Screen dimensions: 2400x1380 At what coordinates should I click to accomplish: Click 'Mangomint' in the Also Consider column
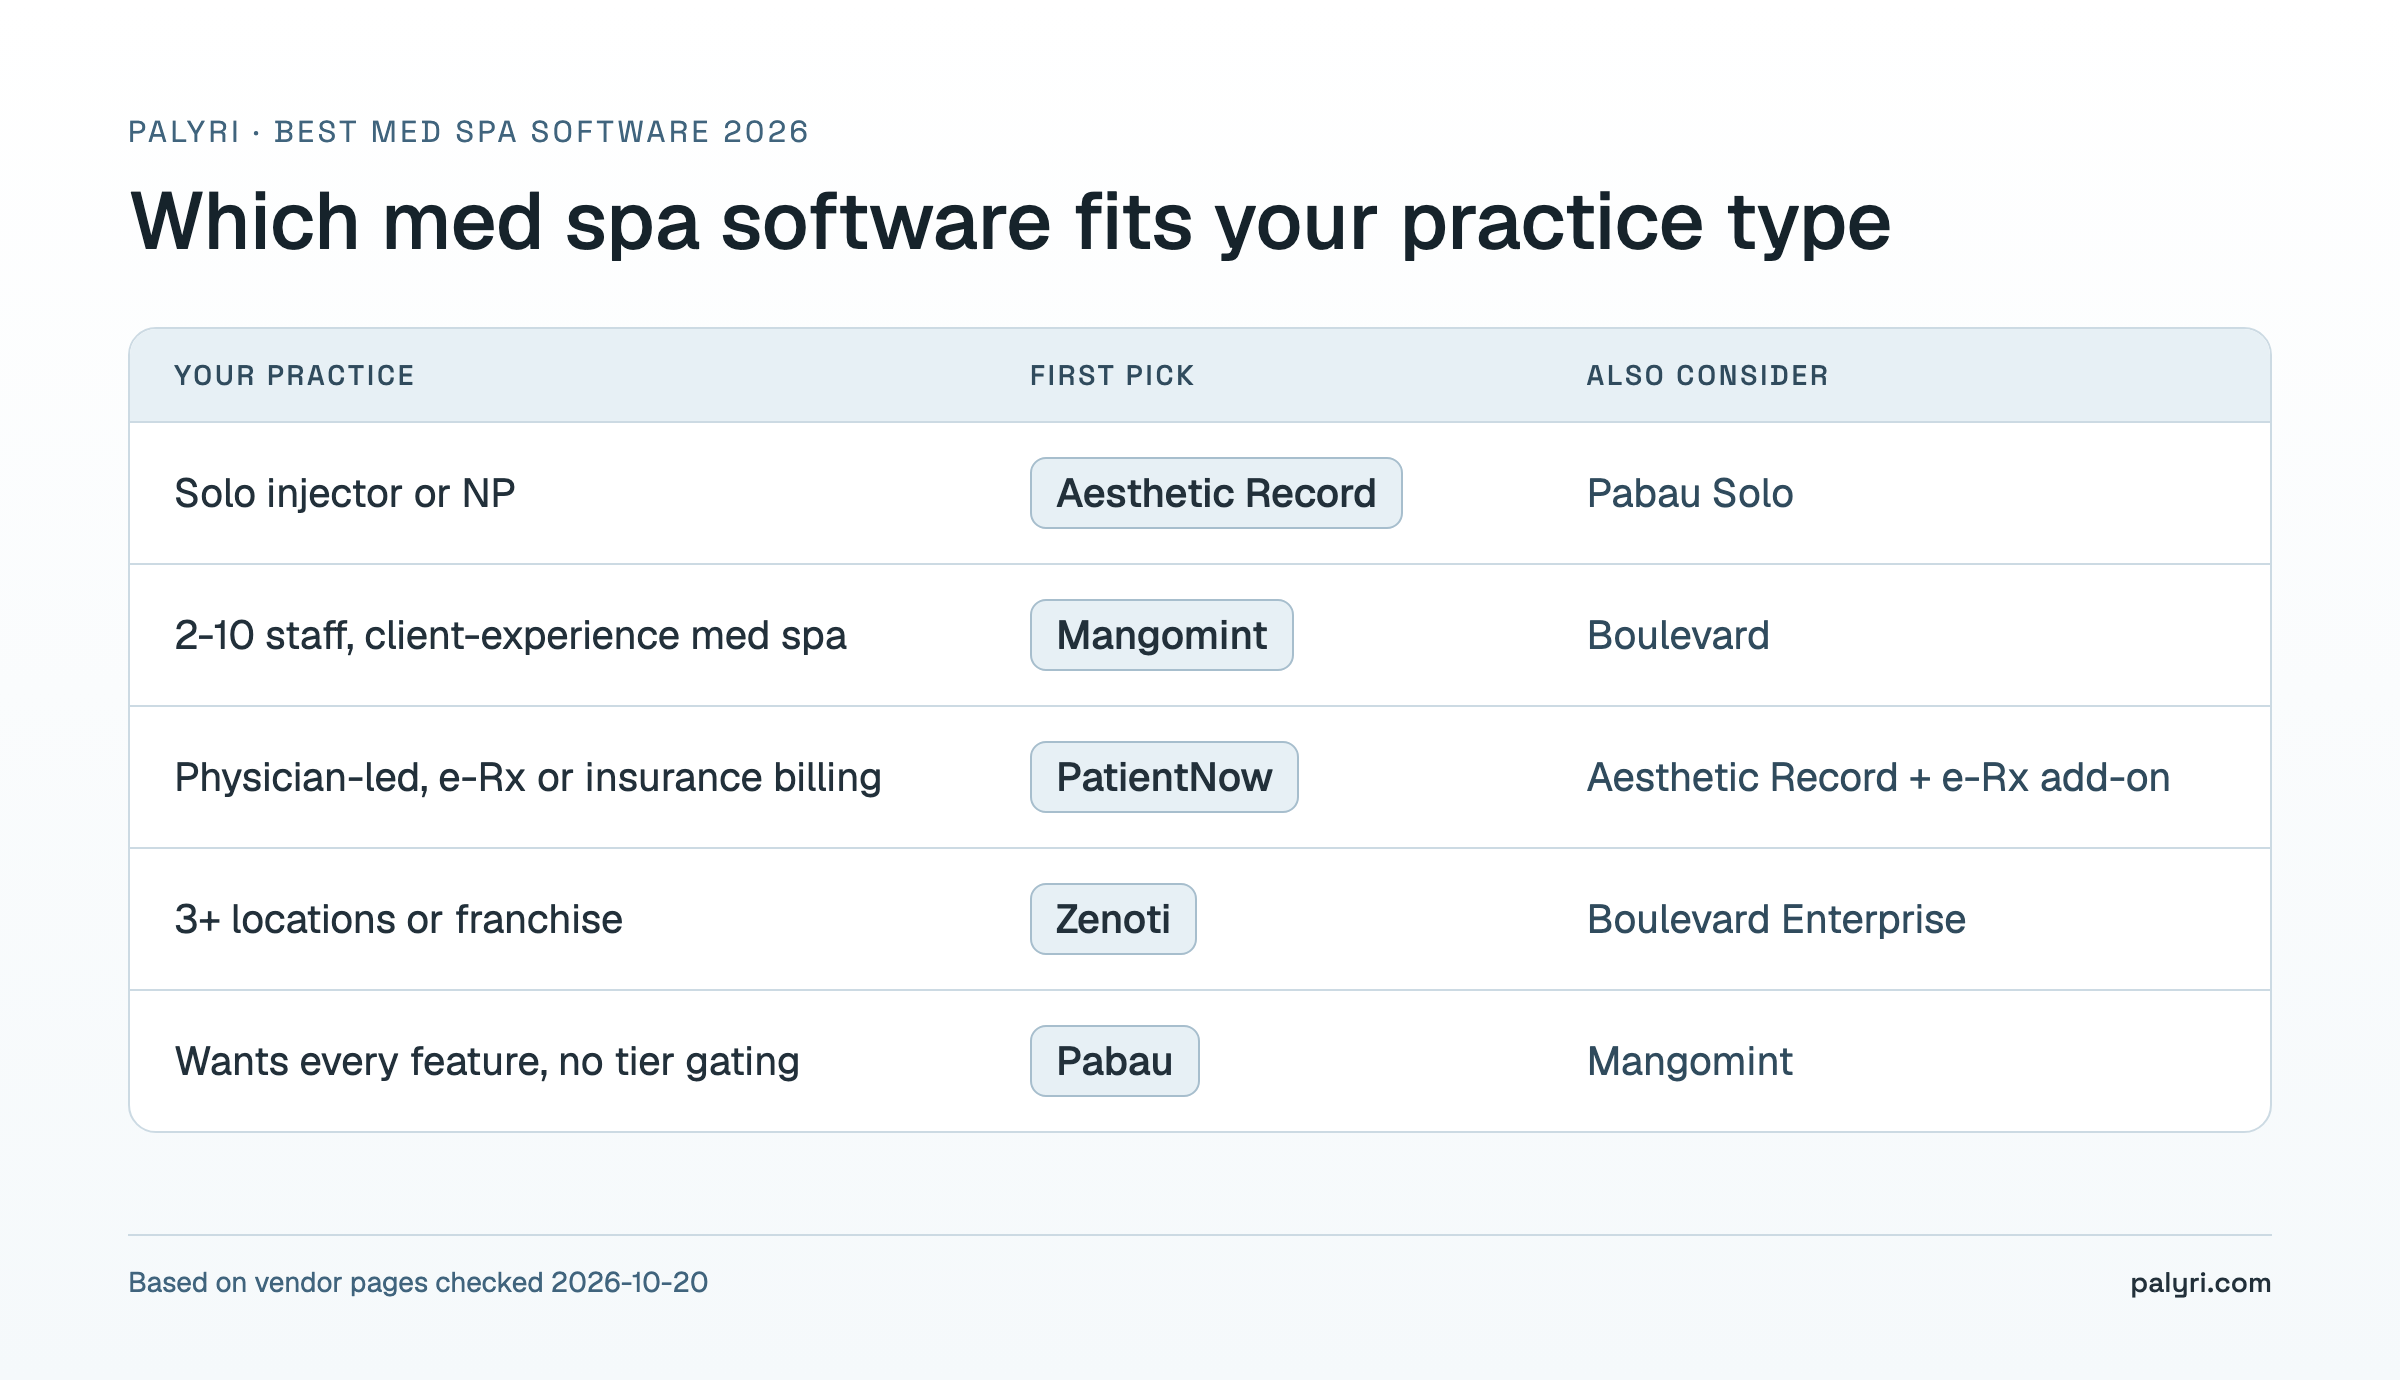point(1690,1062)
